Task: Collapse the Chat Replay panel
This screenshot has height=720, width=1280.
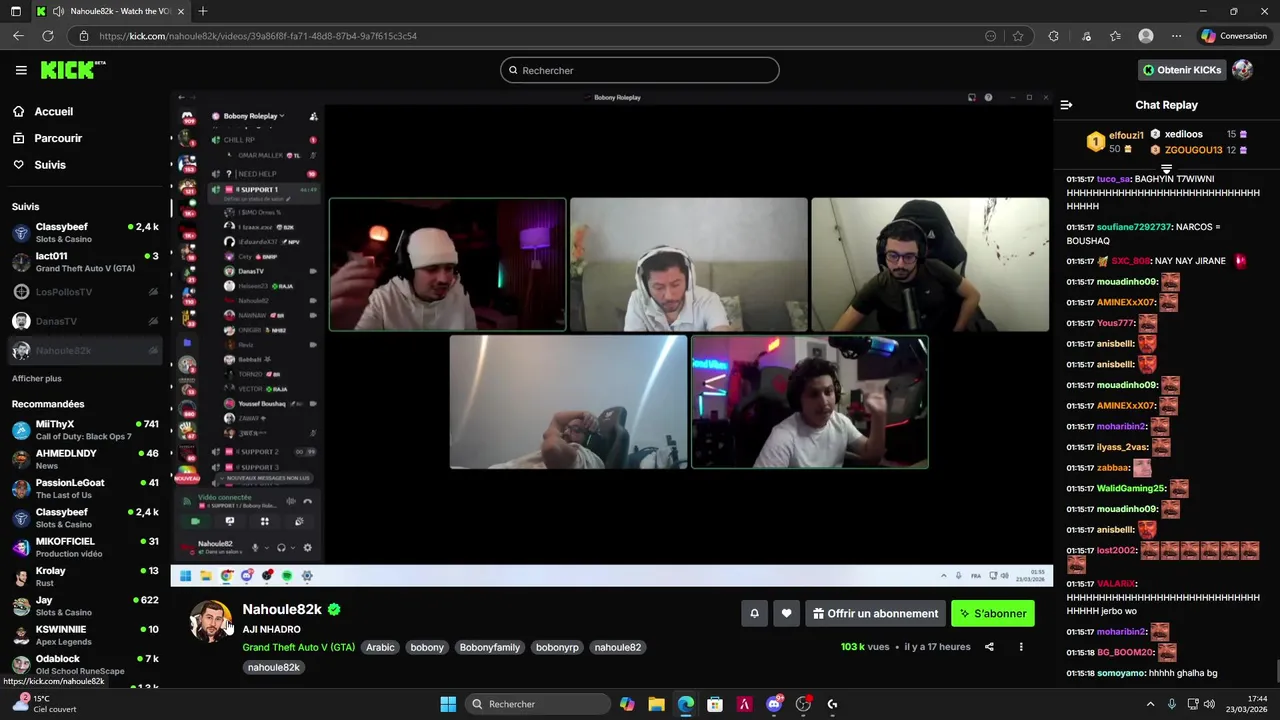Action: 1066,105
